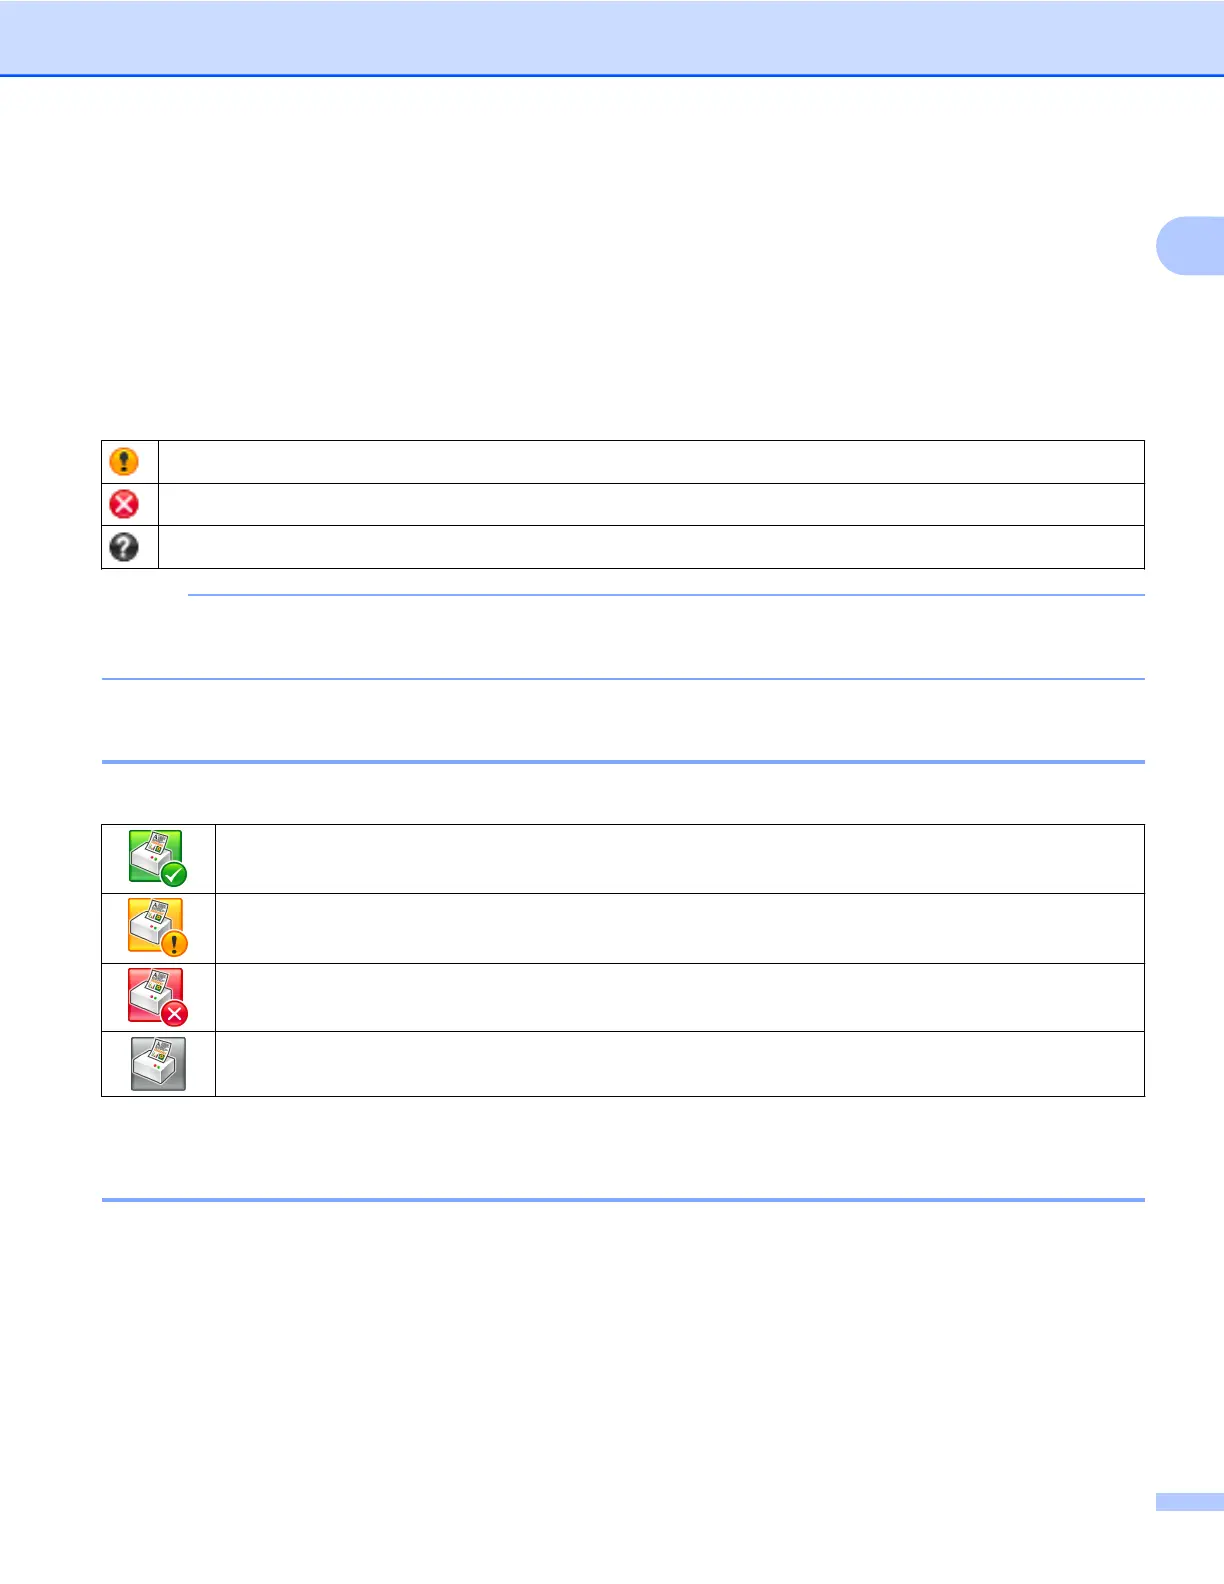Select the gray offline printer icon
The image size is (1224, 1584).
click(158, 1064)
